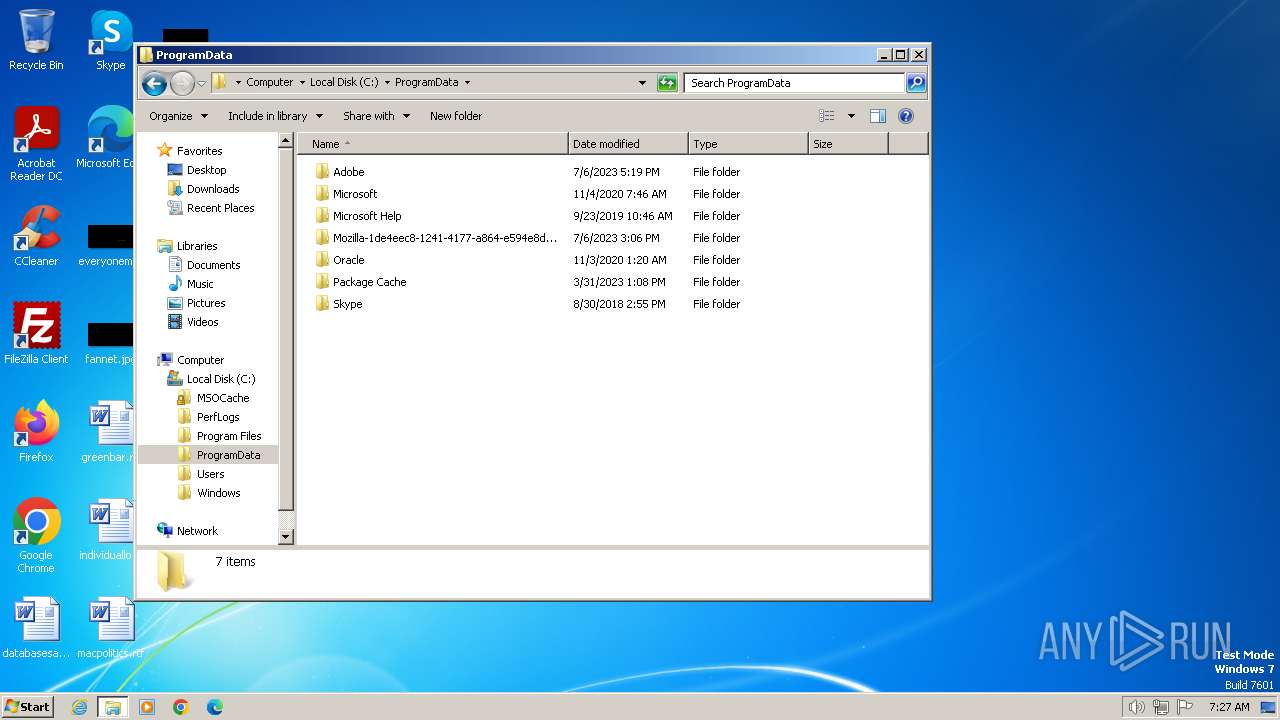Toggle the preview pane button
This screenshot has width=1280, height=720.
click(878, 116)
